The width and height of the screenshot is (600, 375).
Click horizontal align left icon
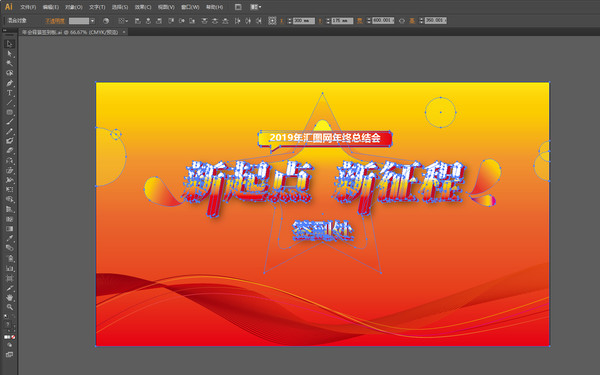pos(138,21)
